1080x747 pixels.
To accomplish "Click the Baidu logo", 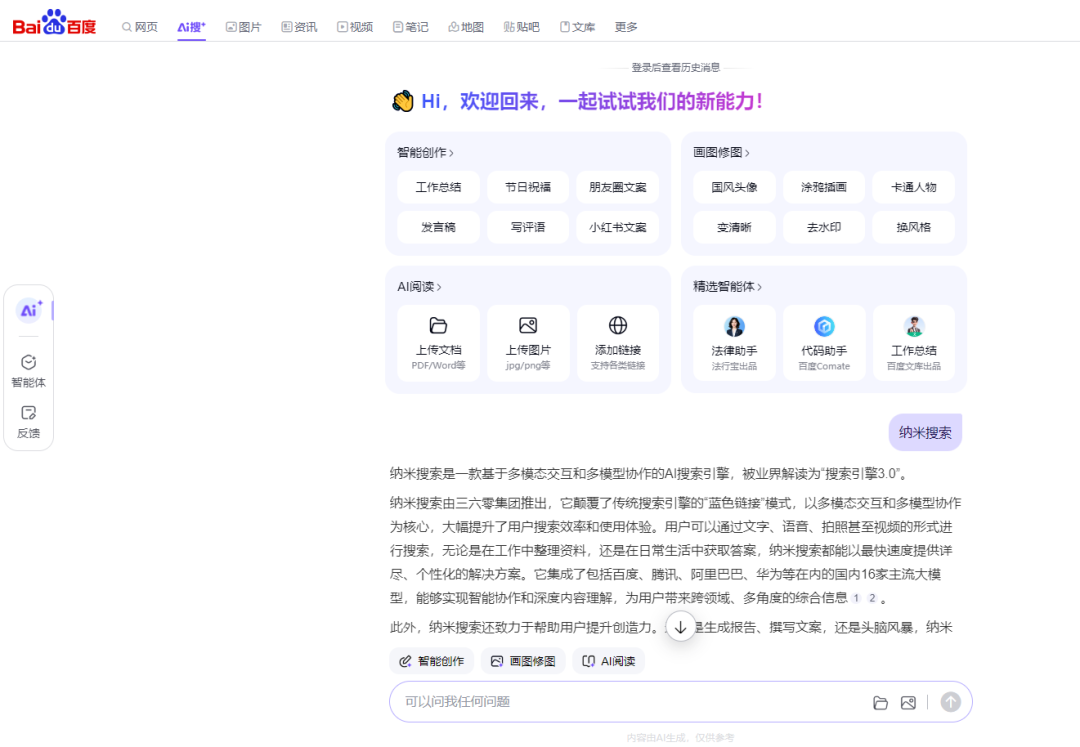I will (x=54, y=23).
